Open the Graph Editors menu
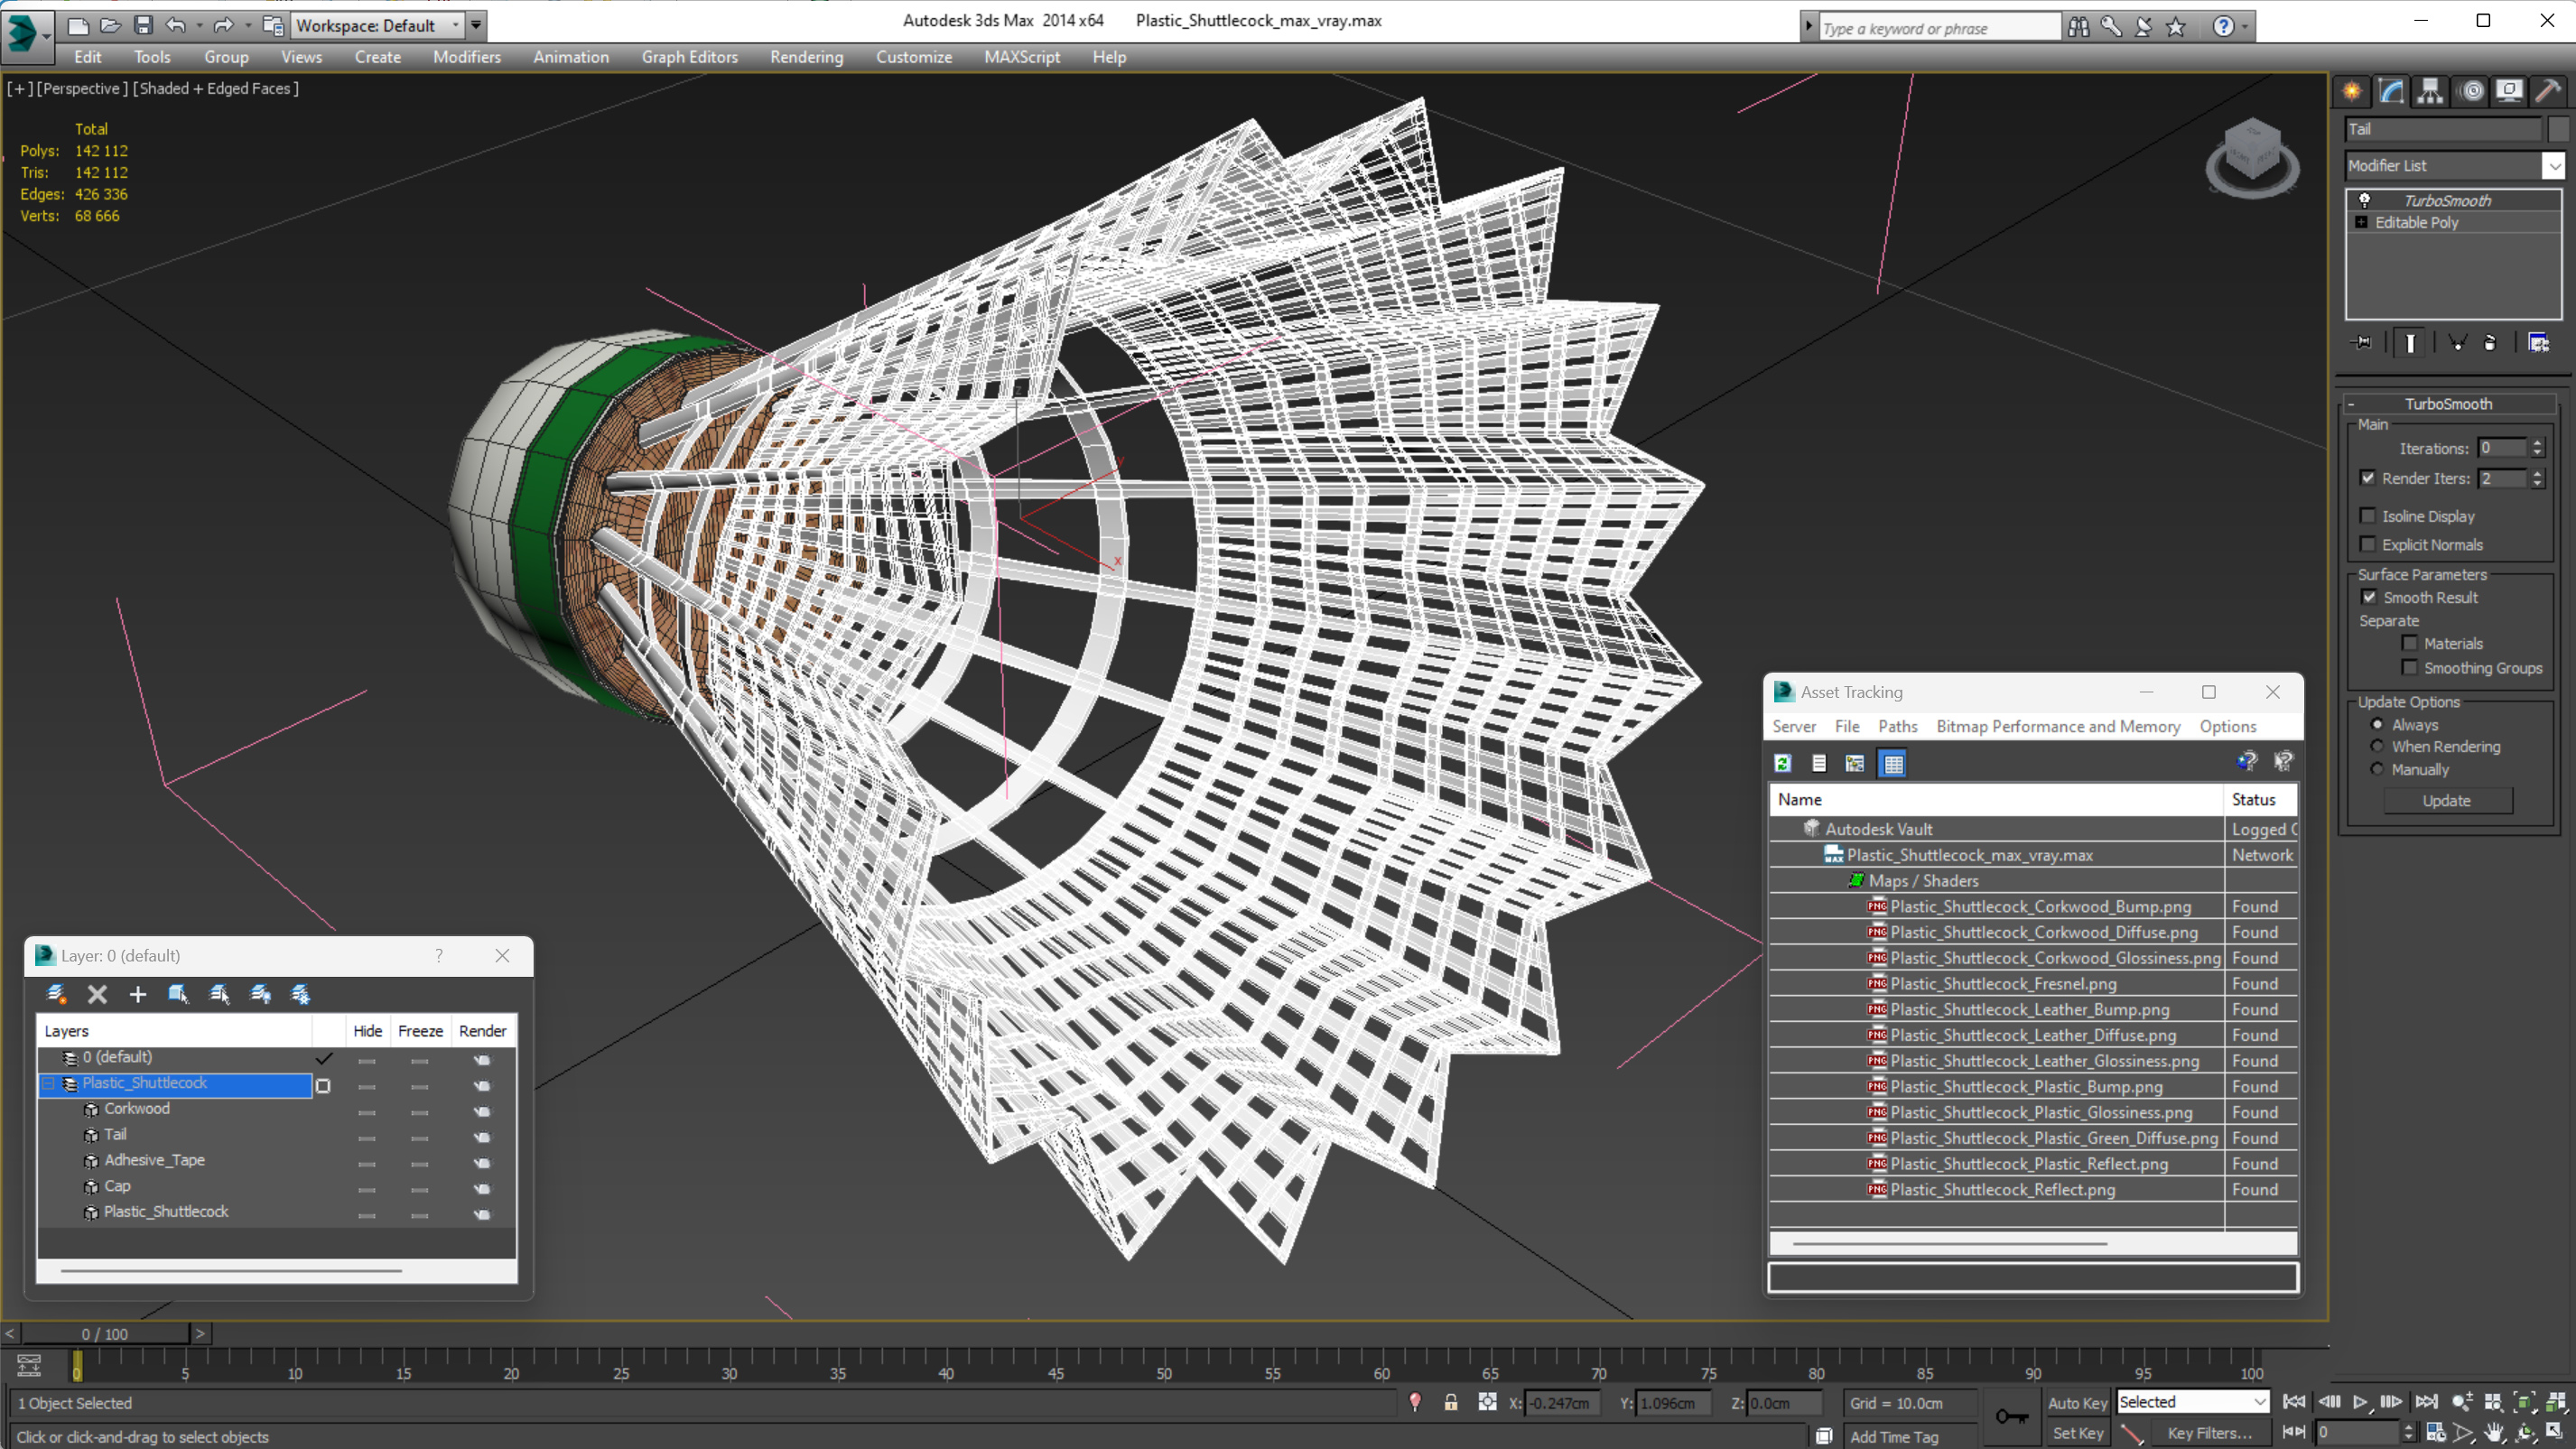Screen dimensions: 2576x1449 click(689, 57)
